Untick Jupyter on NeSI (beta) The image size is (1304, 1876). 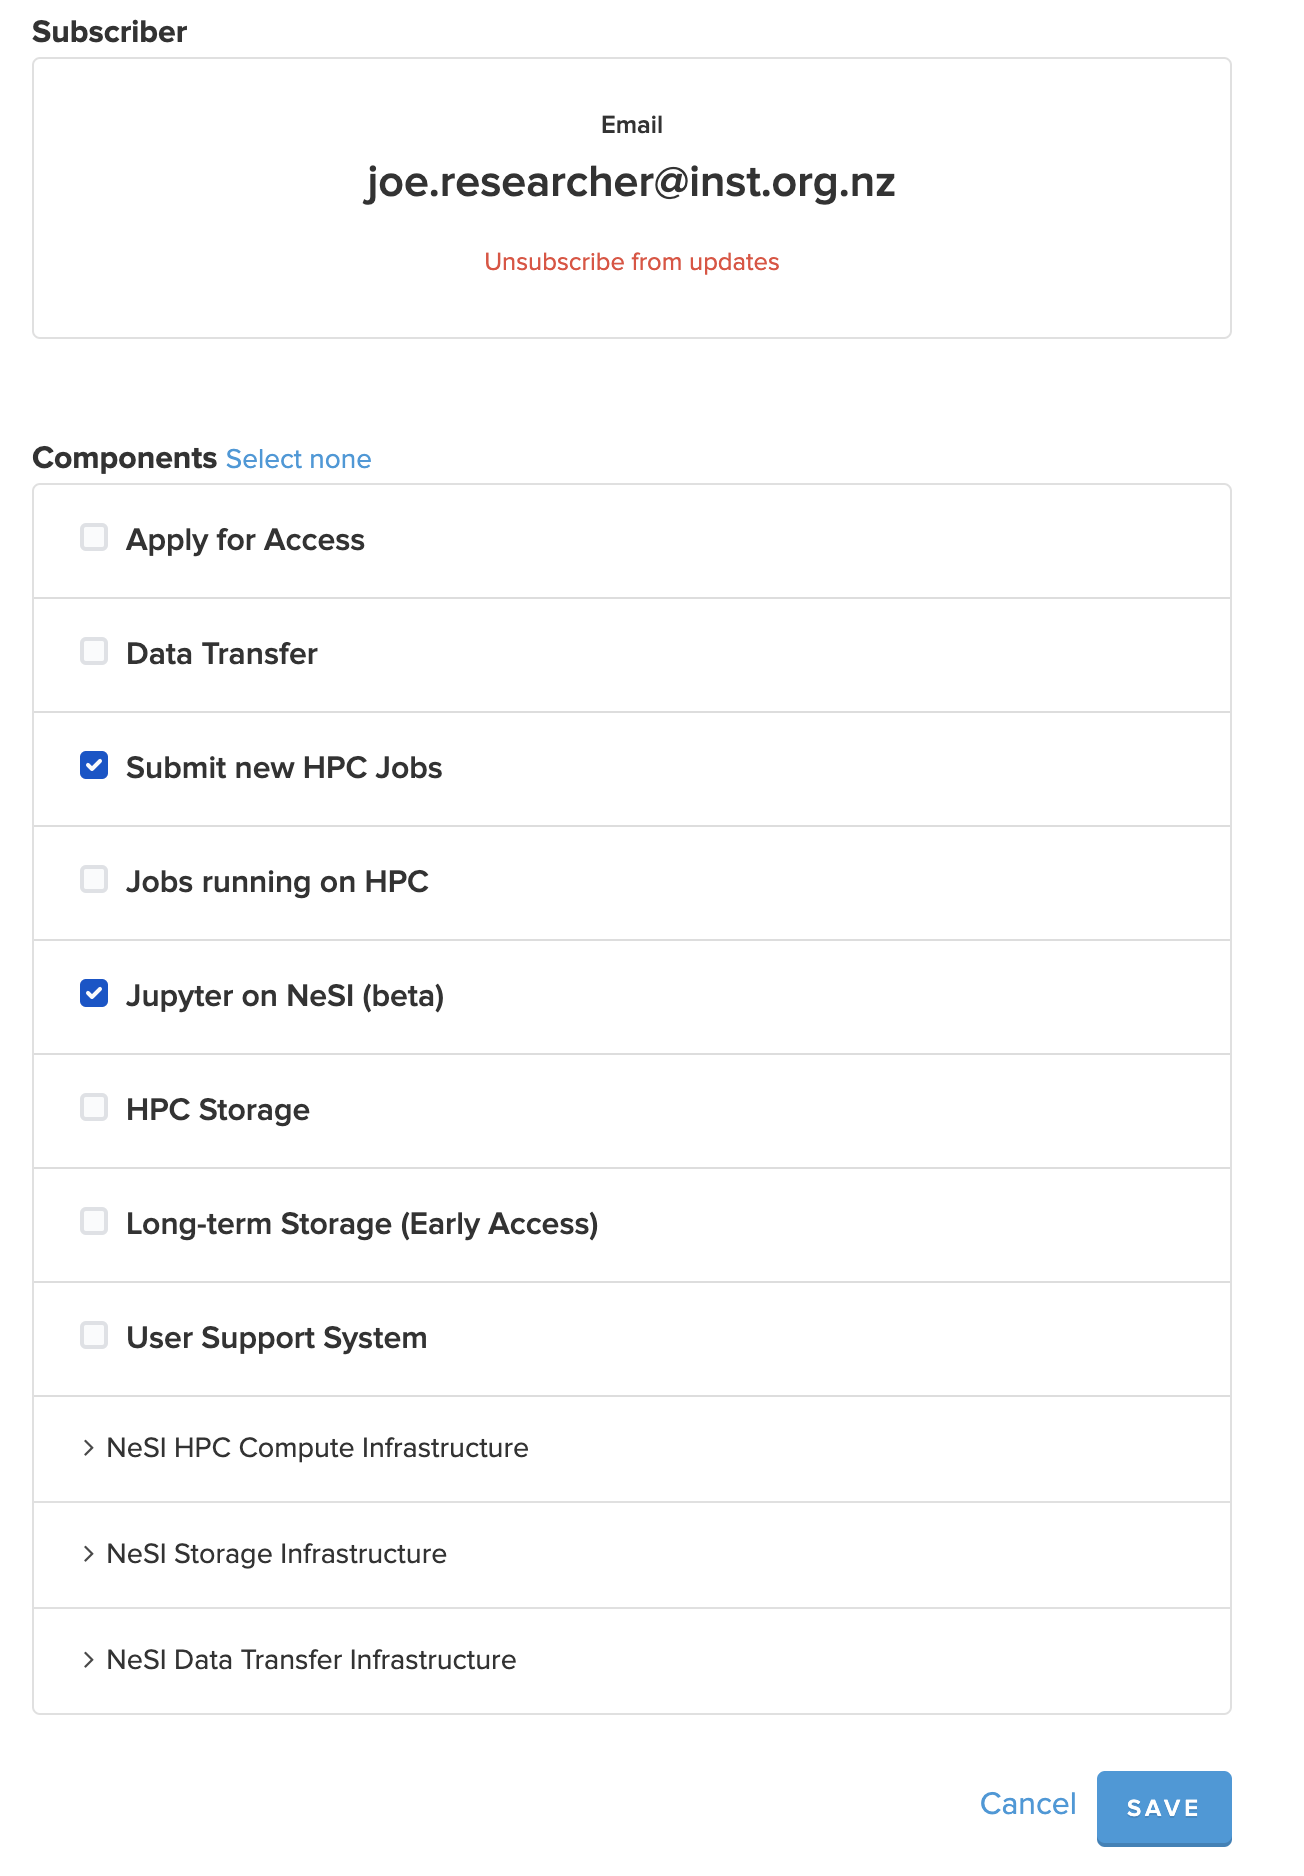(x=94, y=994)
